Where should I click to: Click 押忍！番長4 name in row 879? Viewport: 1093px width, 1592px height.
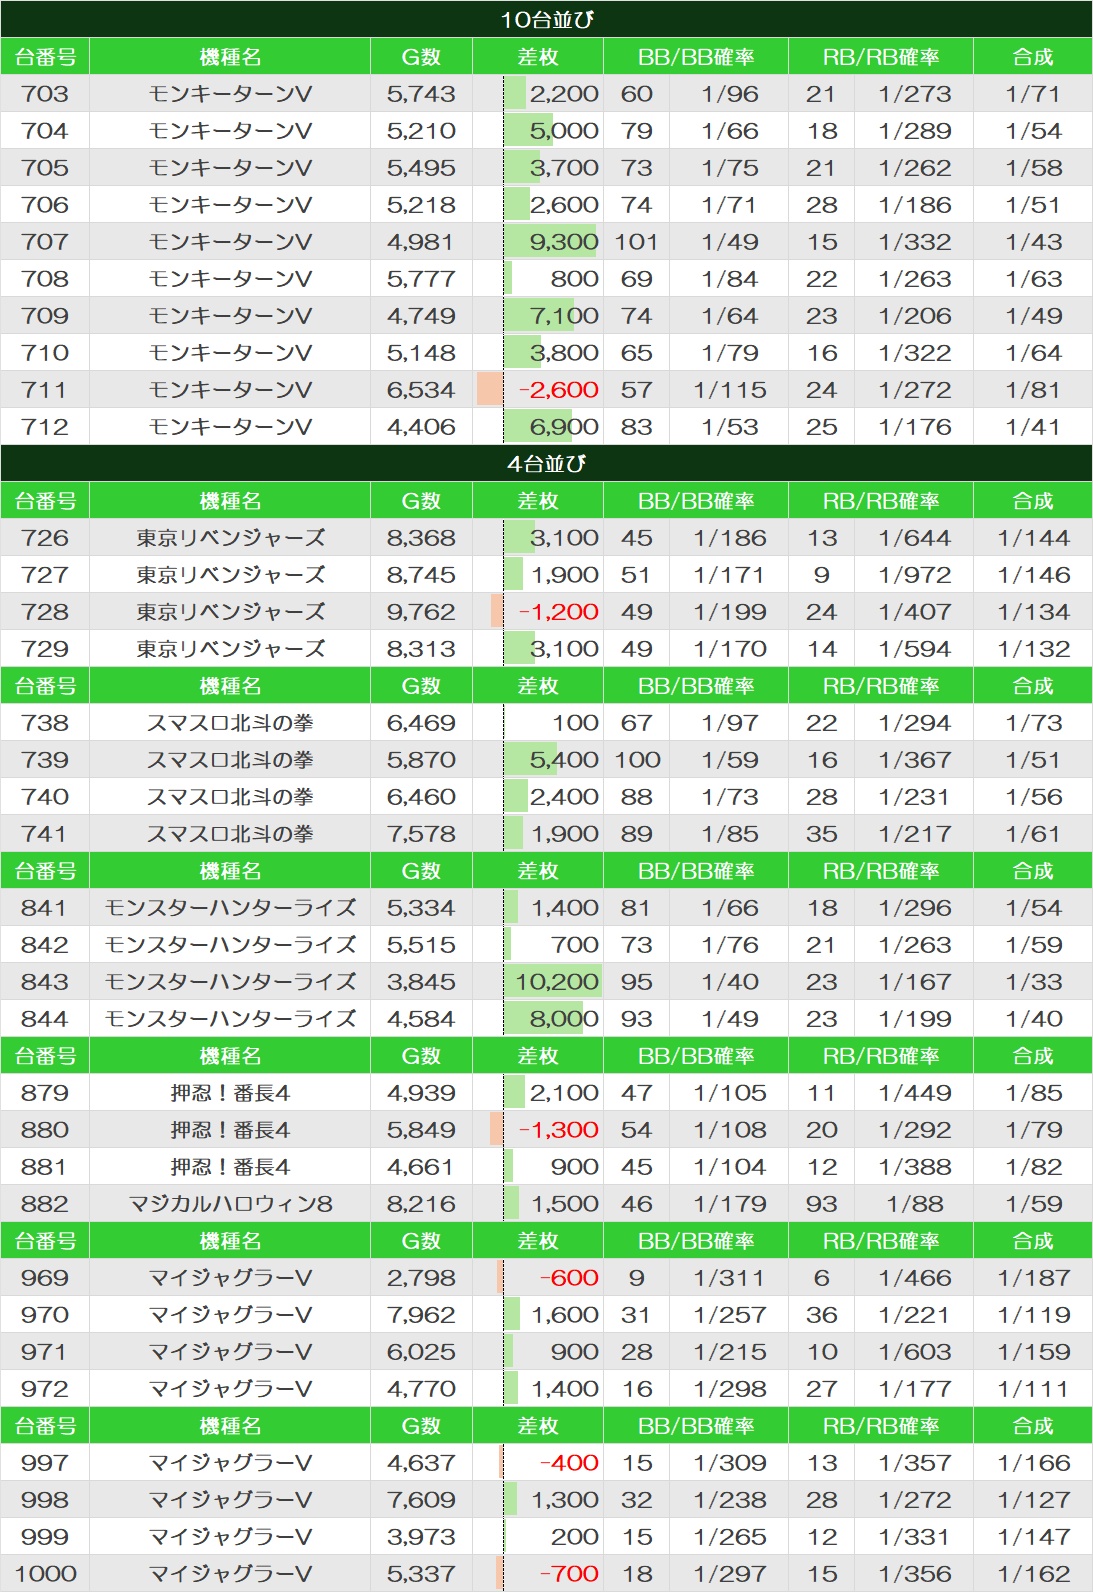tap(230, 1093)
